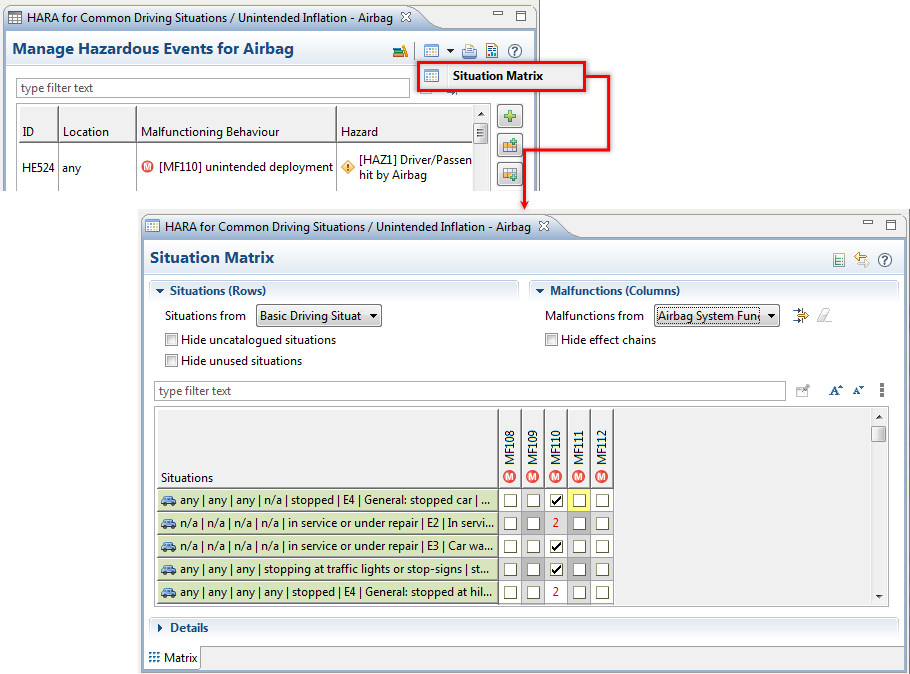Click the increase font size icon

[x=836, y=391]
